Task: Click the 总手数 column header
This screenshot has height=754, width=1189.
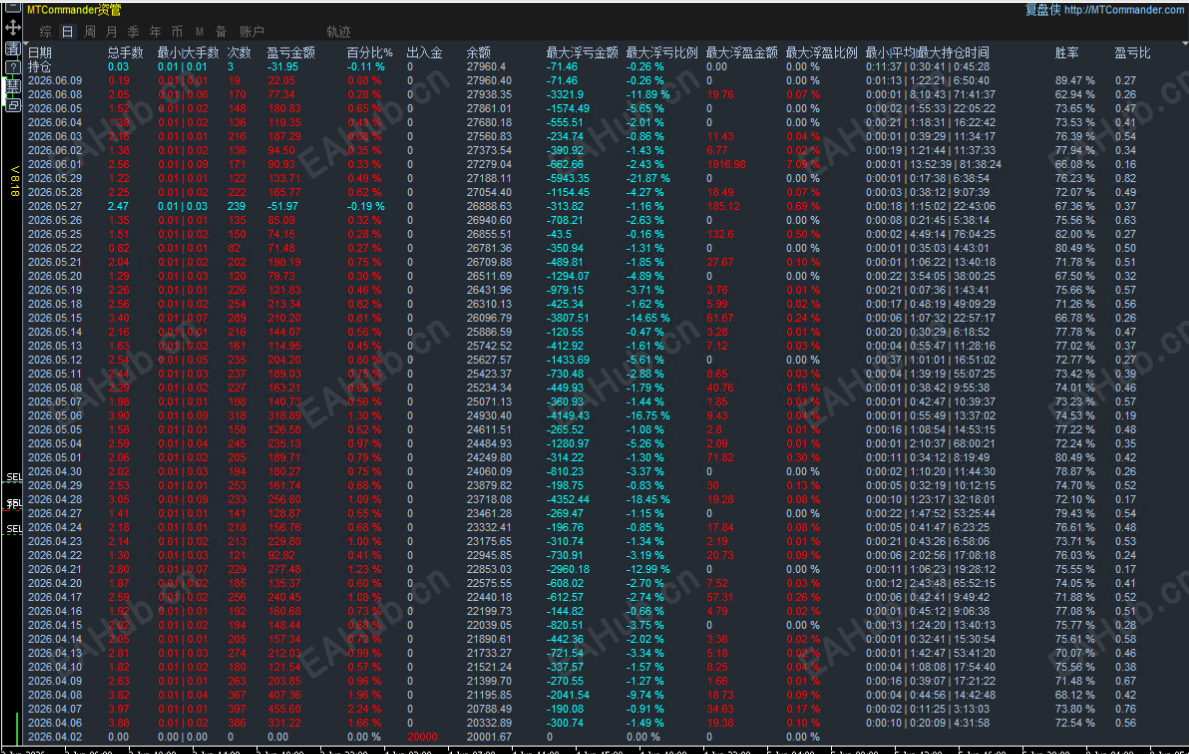Action: click(x=125, y=52)
